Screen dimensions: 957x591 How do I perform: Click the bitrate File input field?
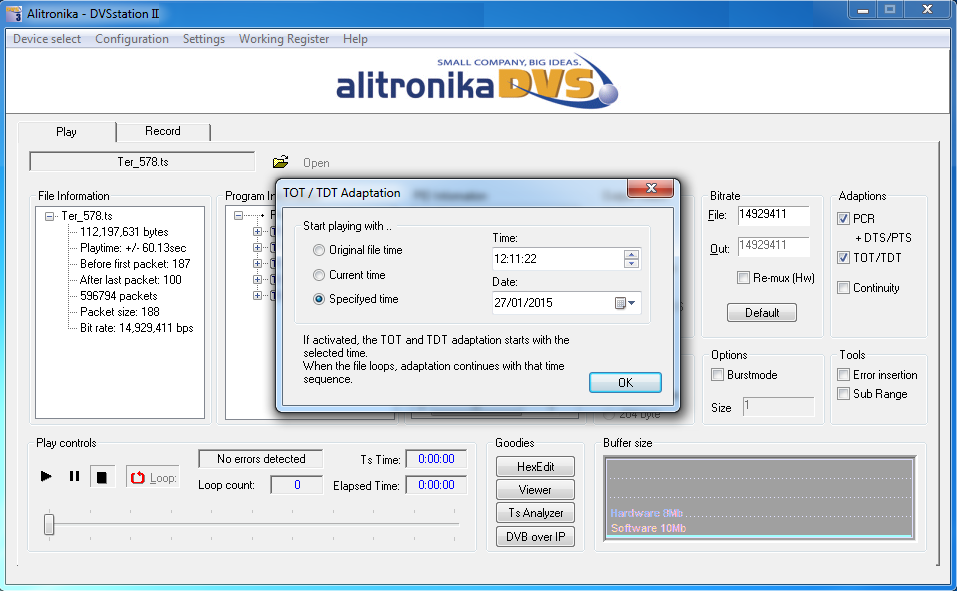point(773,215)
